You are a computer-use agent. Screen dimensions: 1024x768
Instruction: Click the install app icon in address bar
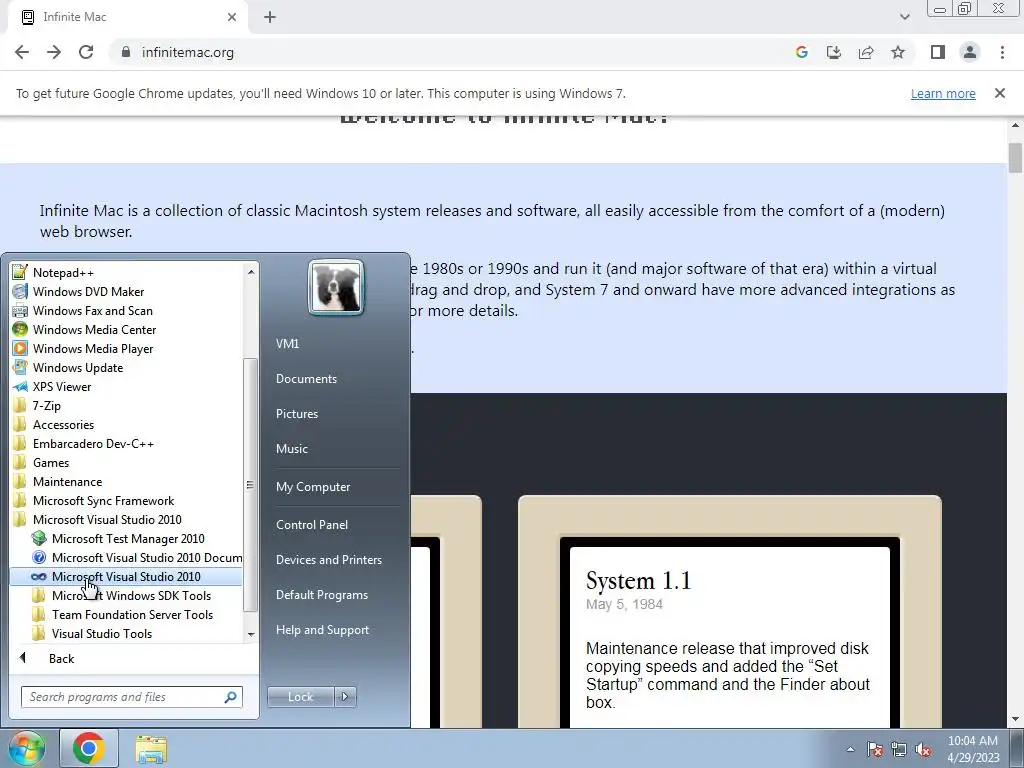pos(834,52)
